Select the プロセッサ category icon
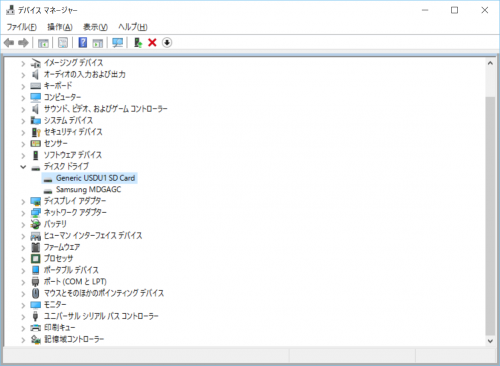 pyautogui.click(x=36, y=259)
